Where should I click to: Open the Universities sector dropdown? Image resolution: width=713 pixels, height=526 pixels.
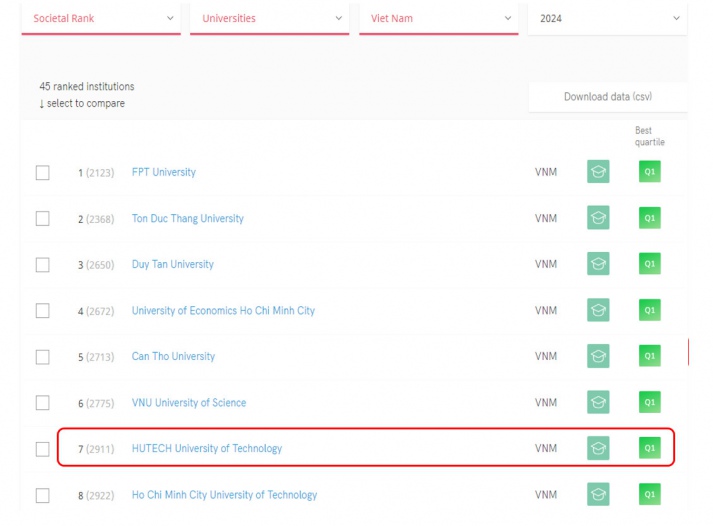[270, 19]
